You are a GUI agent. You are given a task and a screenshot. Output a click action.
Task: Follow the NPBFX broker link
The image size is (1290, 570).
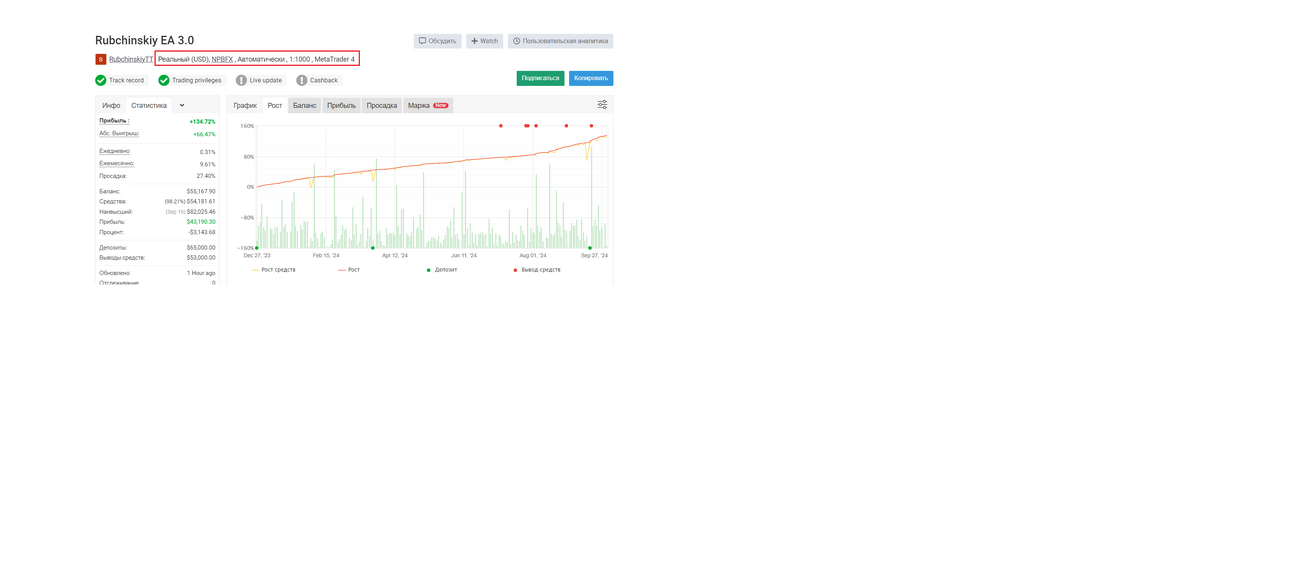point(222,59)
